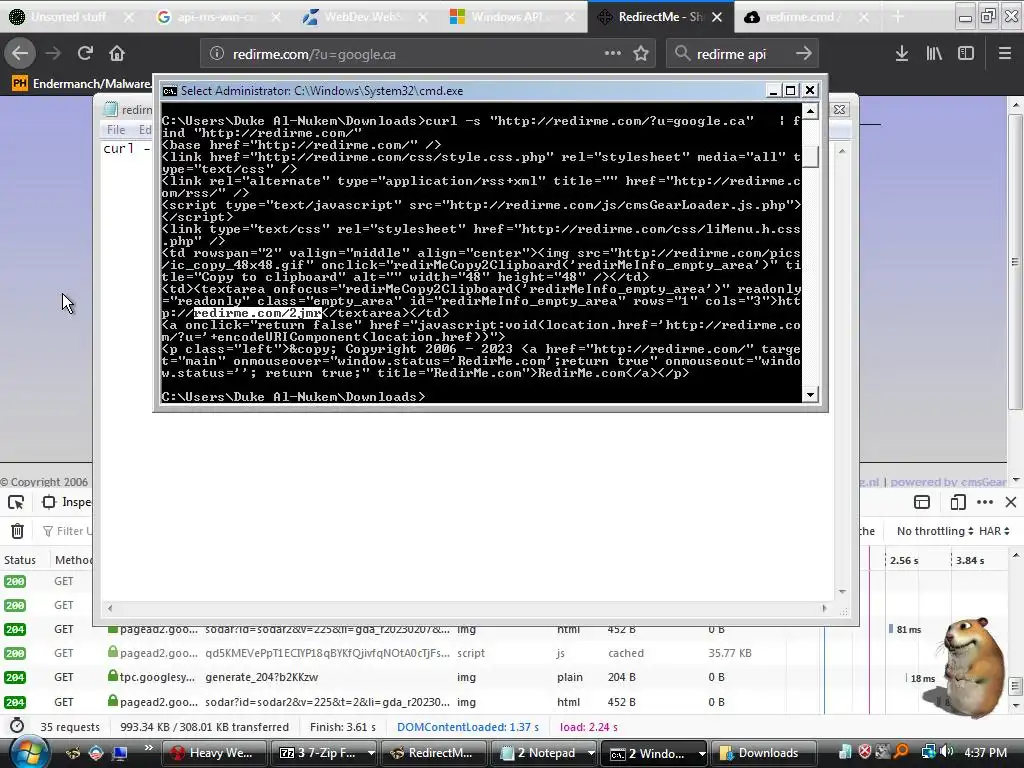
Task: Clear the network request list (trash icon)
Action: 18,531
